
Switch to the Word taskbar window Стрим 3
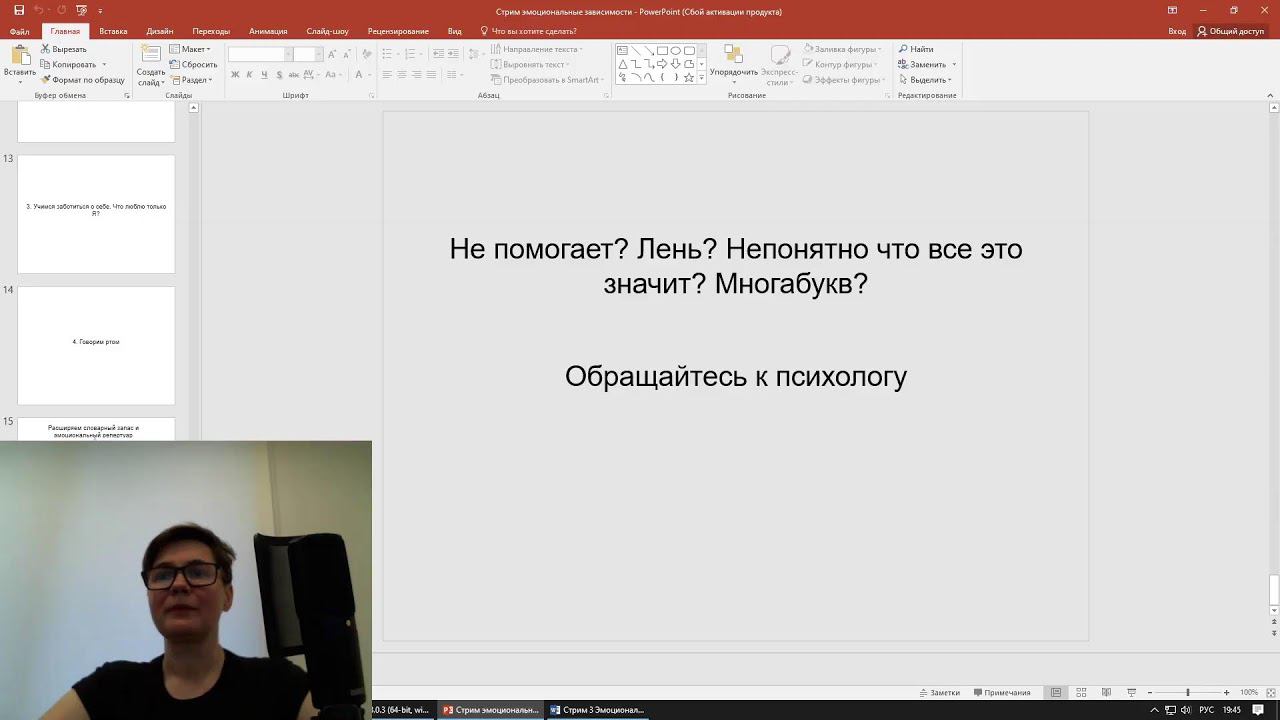598,710
